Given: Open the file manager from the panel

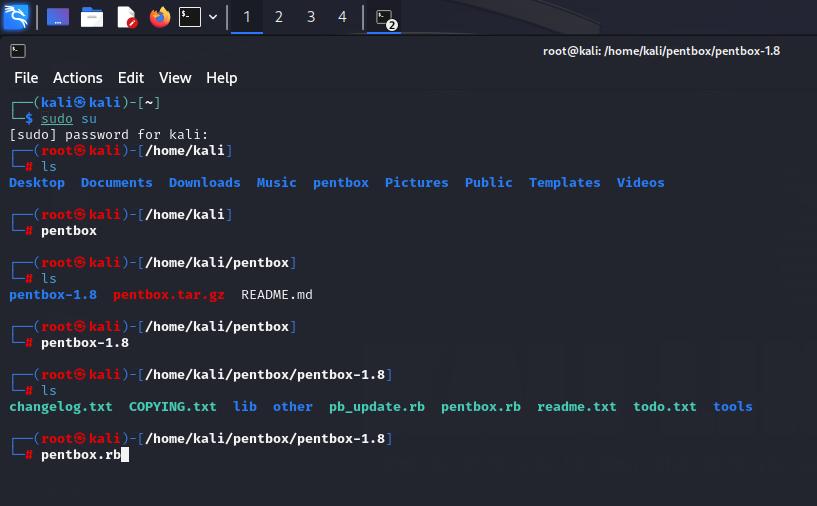Looking at the screenshot, I should click(92, 17).
